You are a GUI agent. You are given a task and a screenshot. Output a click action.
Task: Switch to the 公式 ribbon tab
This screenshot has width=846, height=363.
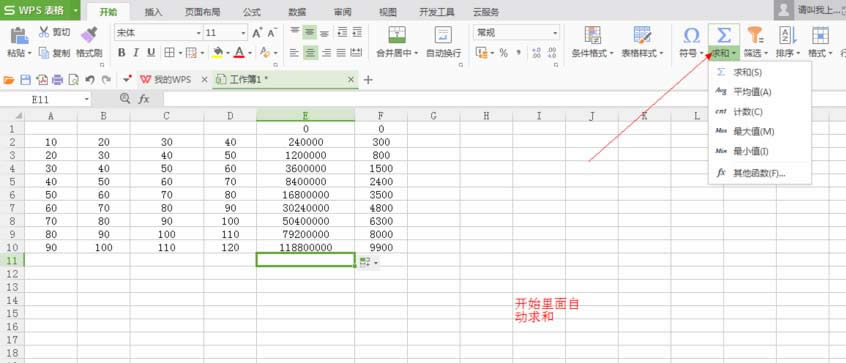[251, 12]
